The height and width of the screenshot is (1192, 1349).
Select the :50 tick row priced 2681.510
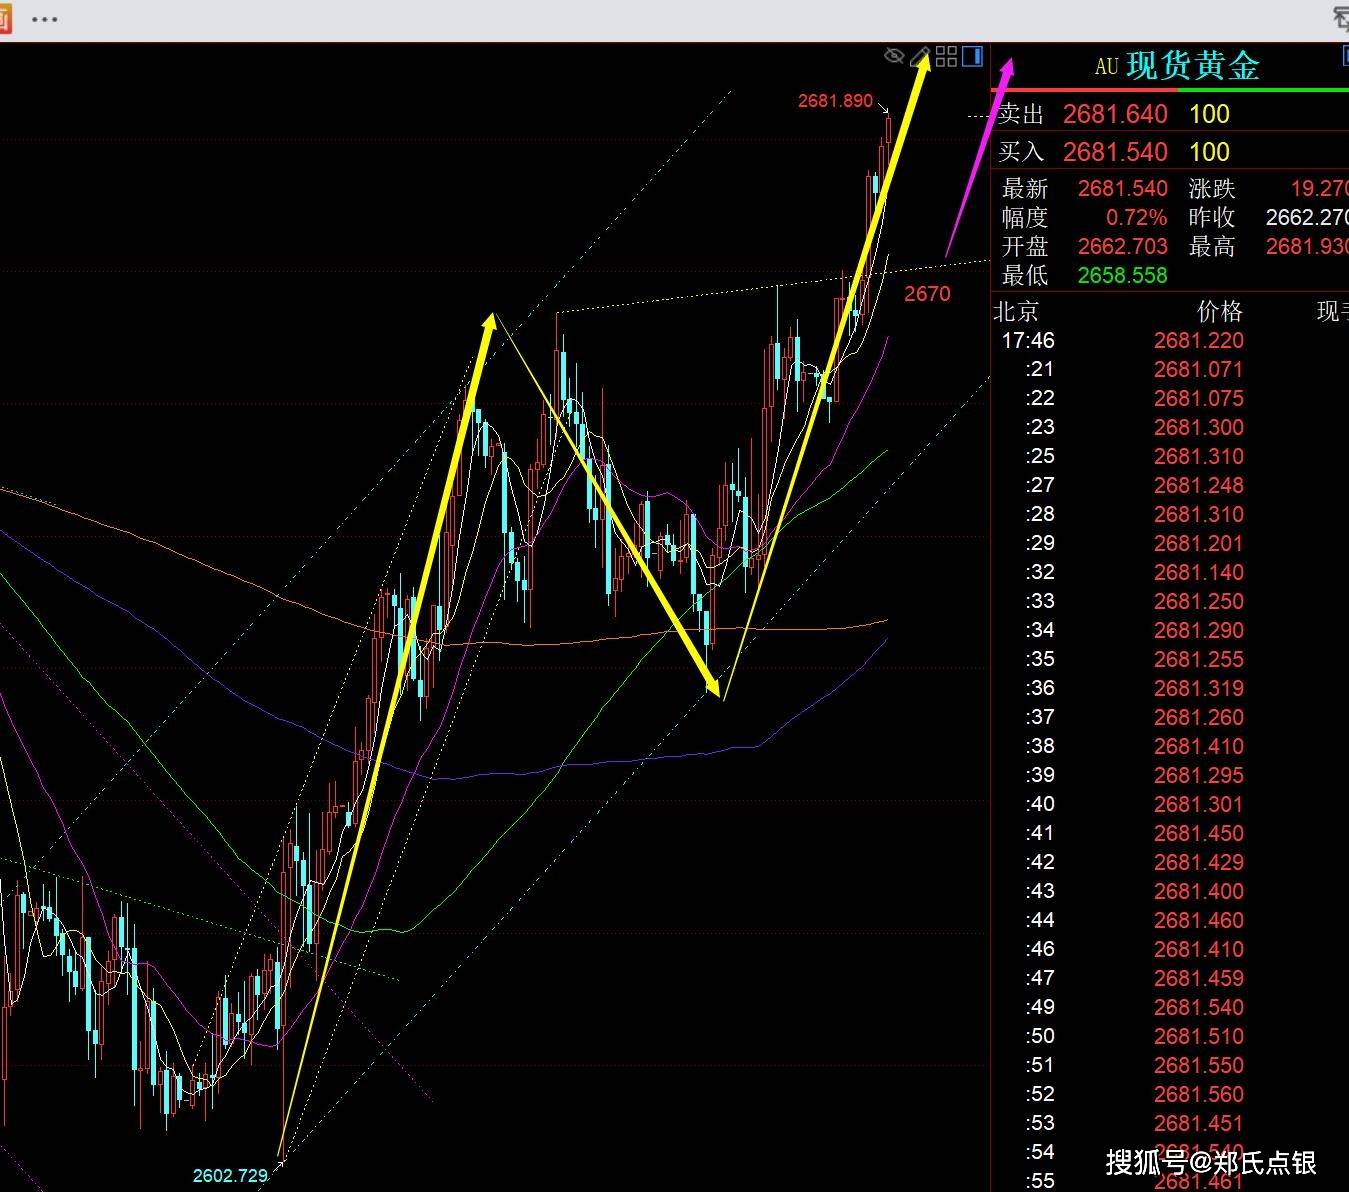click(1170, 1036)
